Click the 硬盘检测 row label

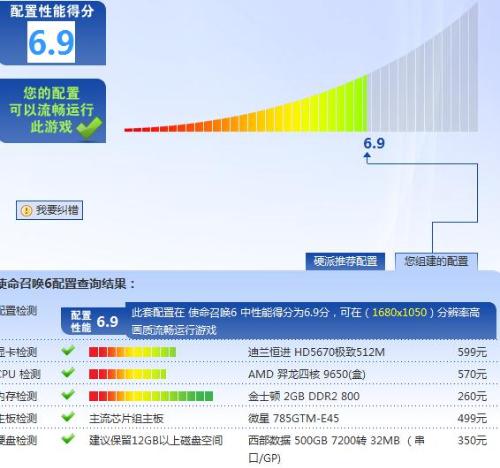pyautogui.click(x=18, y=440)
